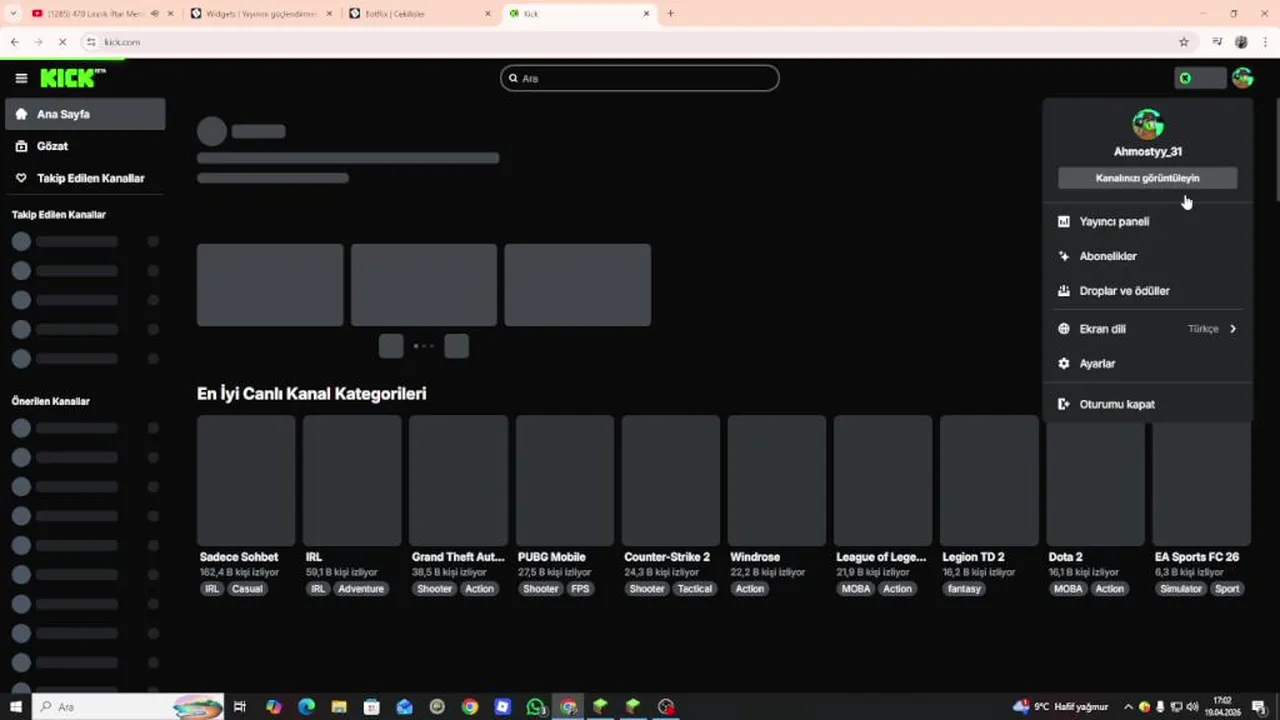Image resolution: width=1280 pixels, height=720 pixels.
Task: Open the PUBG Mobile category
Action: coord(565,481)
